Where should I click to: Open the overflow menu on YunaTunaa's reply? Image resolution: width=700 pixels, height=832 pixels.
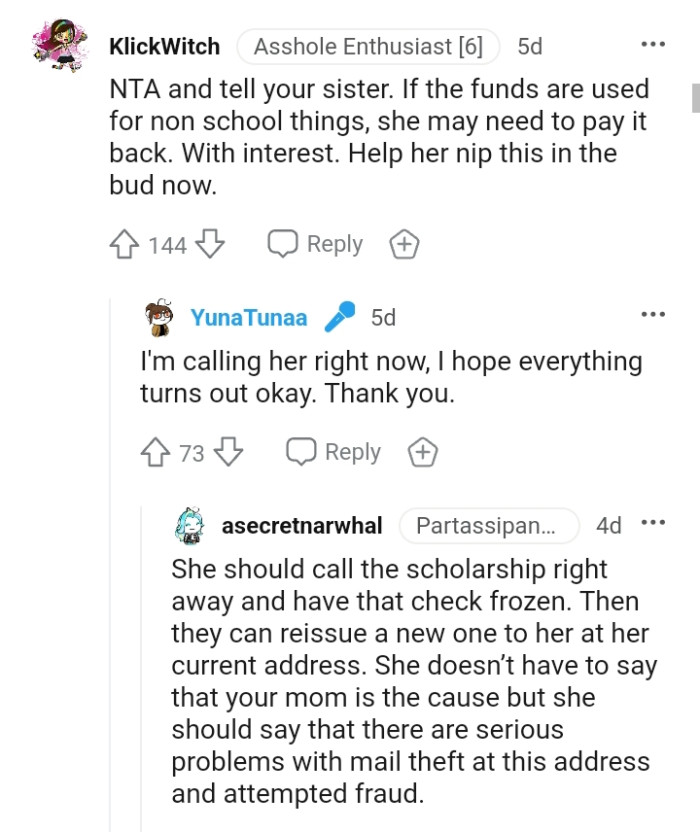(x=653, y=312)
